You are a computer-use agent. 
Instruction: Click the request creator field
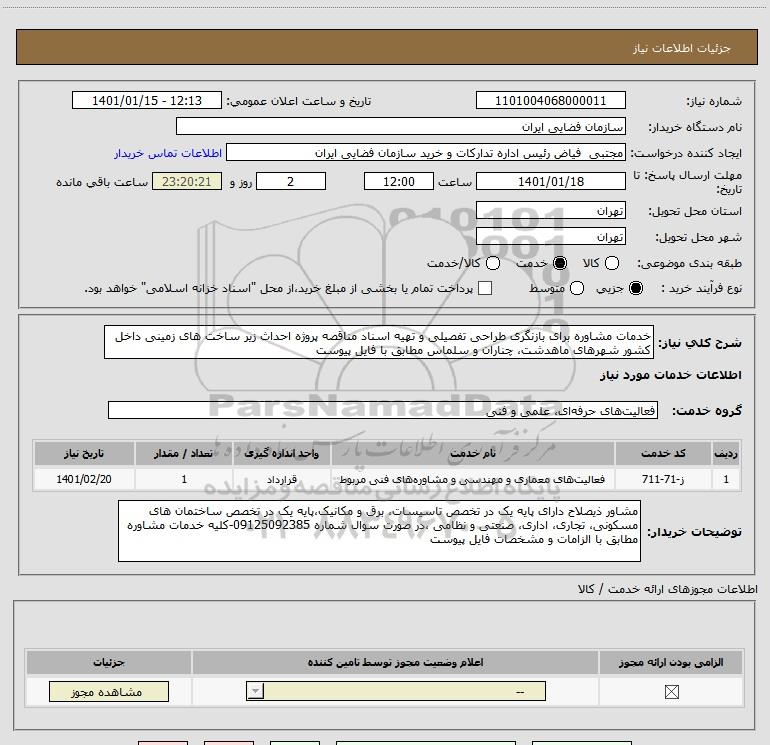click(x=426, y=153)
